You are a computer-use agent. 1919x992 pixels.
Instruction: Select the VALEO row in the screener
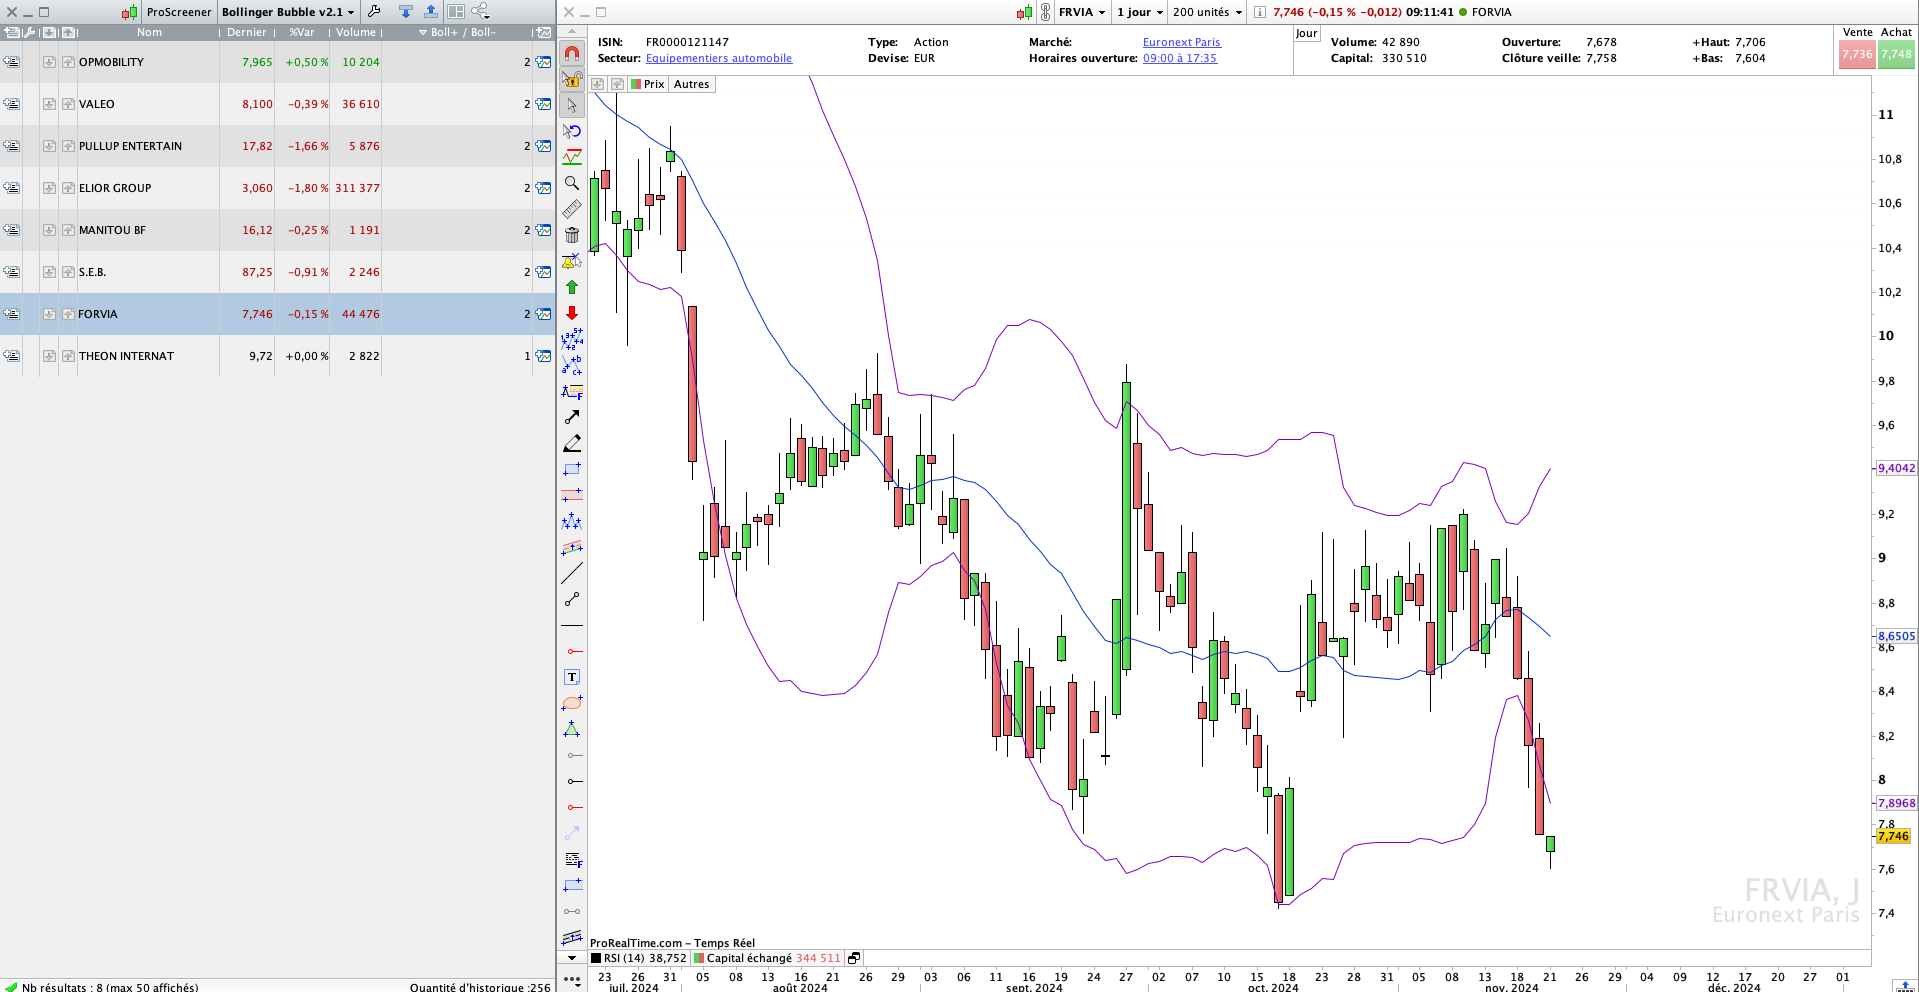[x=97, y=104]
